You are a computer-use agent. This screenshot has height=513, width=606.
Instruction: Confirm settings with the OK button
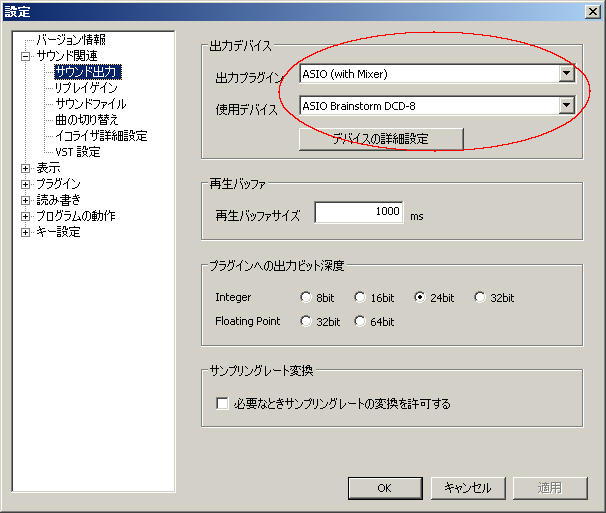coord(385,488)
